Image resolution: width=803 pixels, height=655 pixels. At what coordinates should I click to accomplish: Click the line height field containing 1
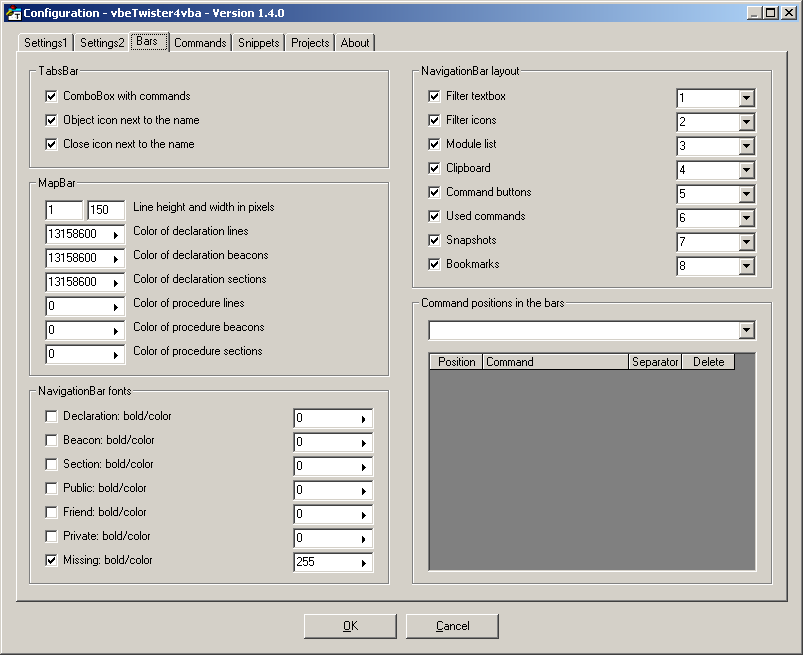coord(64,210)
